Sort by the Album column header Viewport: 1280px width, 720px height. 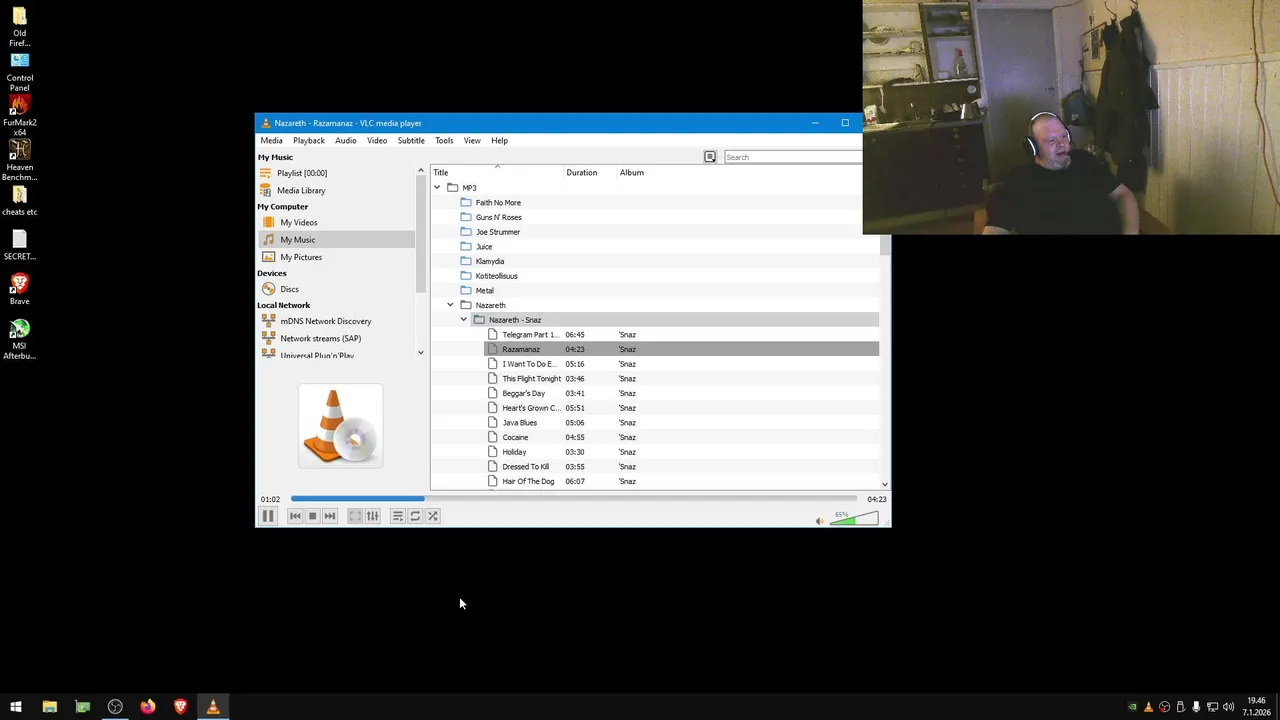point(631,172)
